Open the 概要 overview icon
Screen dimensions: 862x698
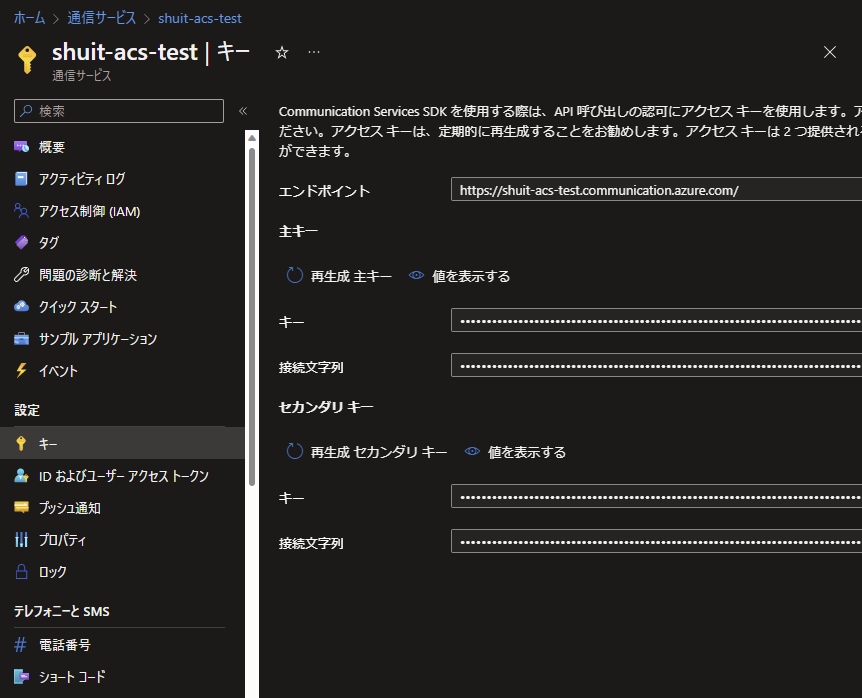[21, 147]
